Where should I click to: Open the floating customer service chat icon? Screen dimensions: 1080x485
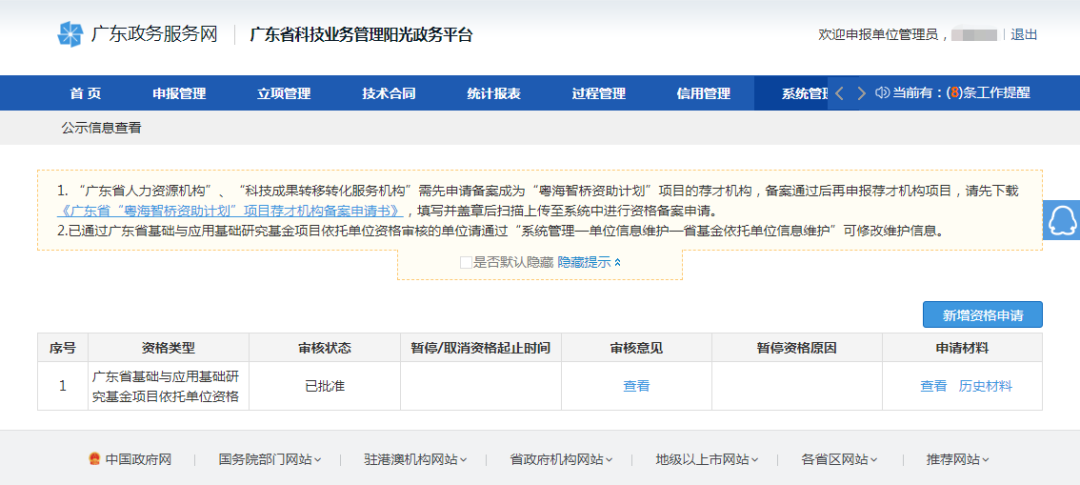(1062, 220)
